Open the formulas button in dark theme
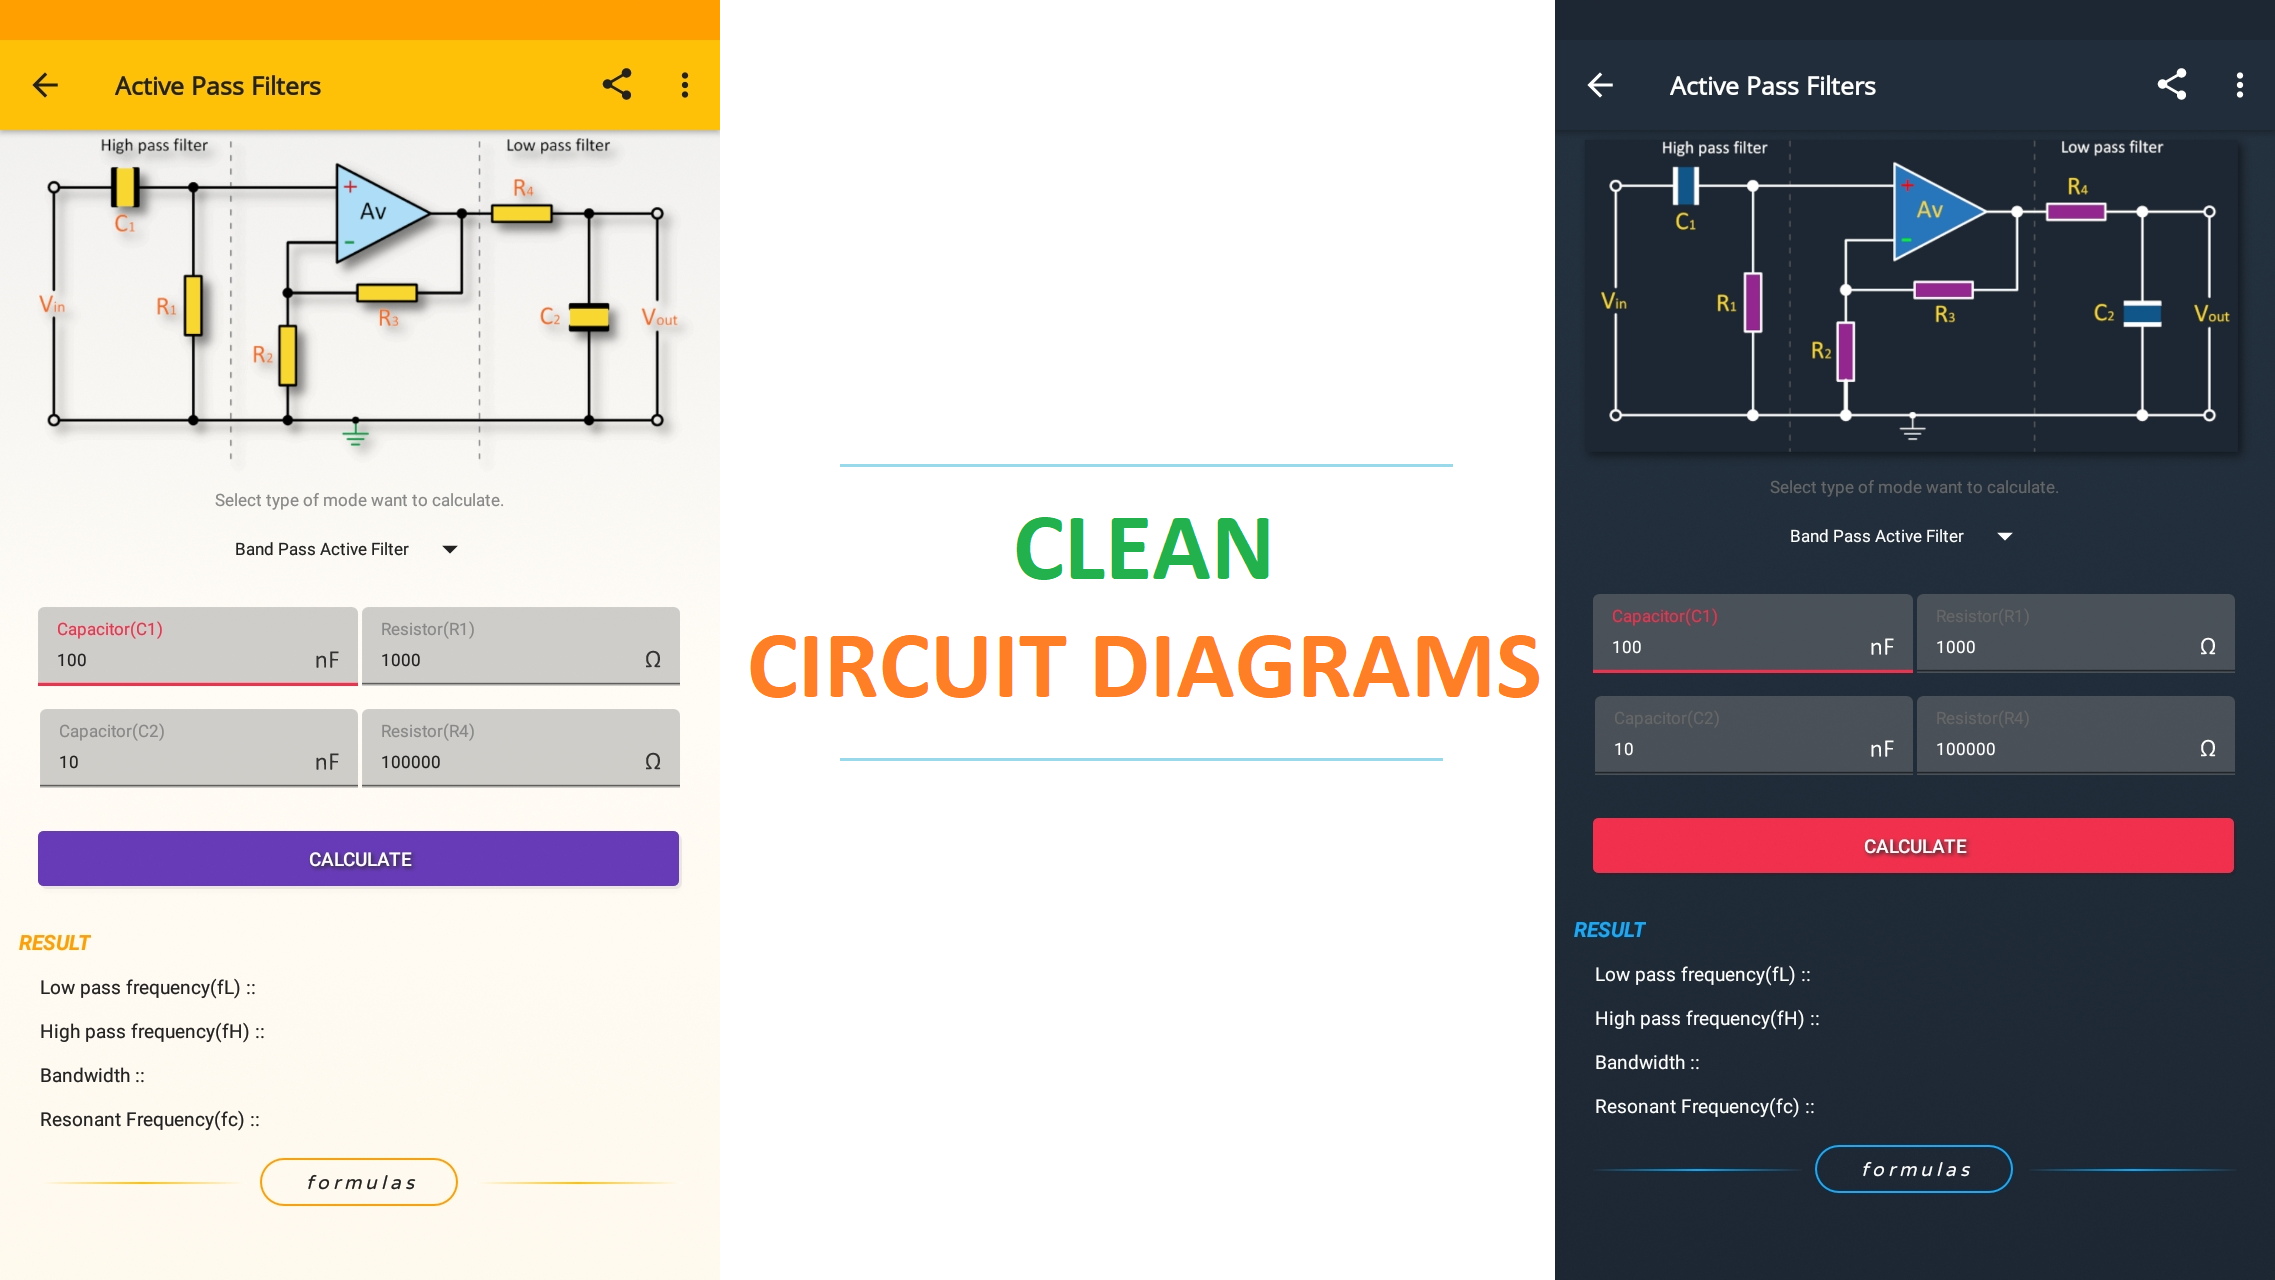 tap(1914, 1167)
